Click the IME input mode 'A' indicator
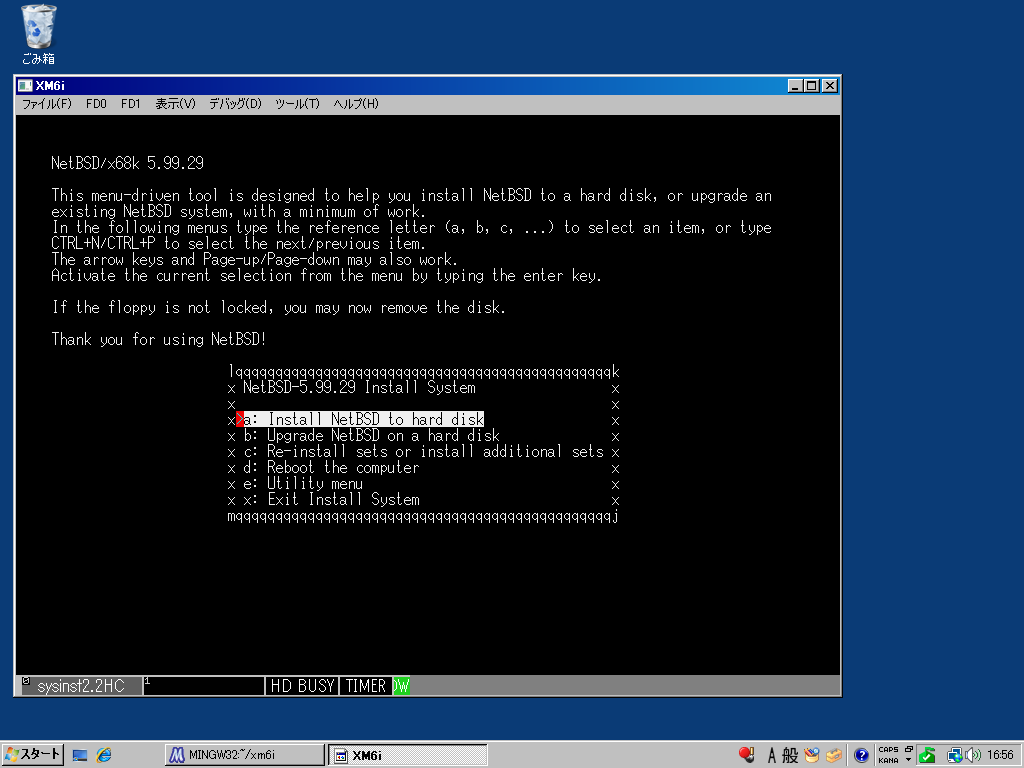Screen dimensions: 1024x768 coord(771,756)
